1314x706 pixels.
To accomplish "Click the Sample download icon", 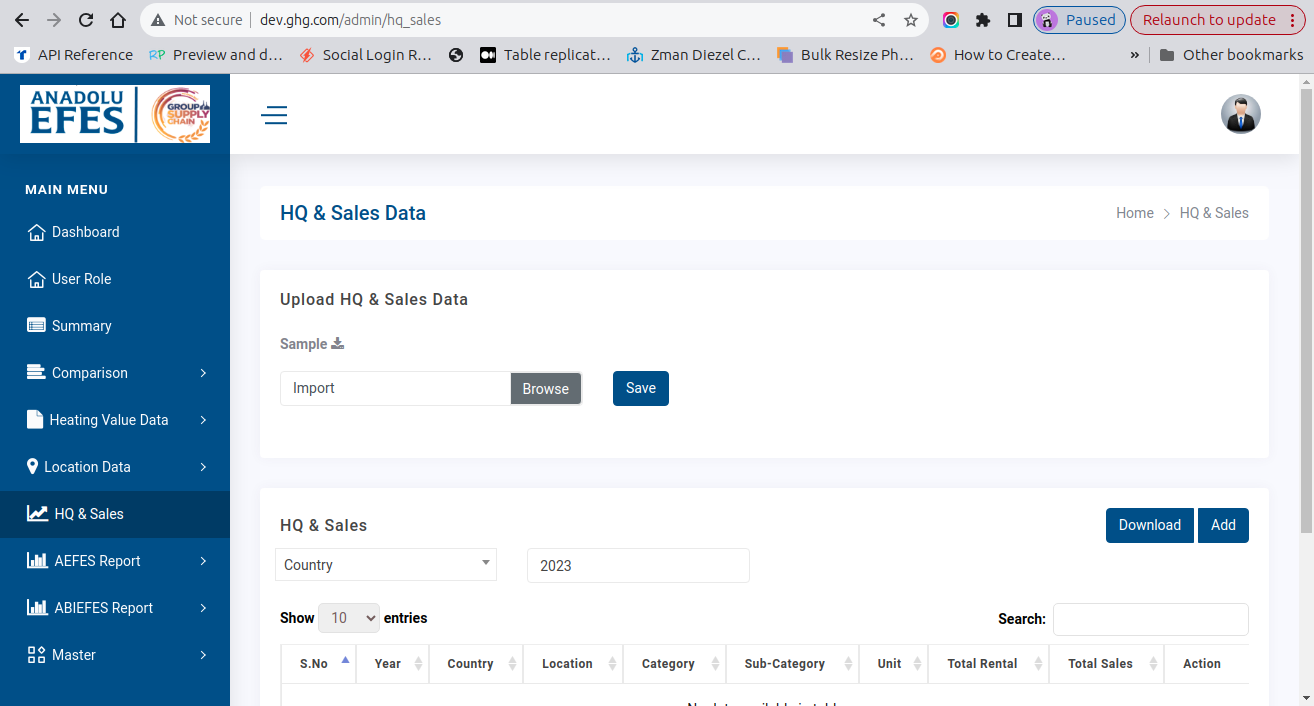I will click(338, 344).
